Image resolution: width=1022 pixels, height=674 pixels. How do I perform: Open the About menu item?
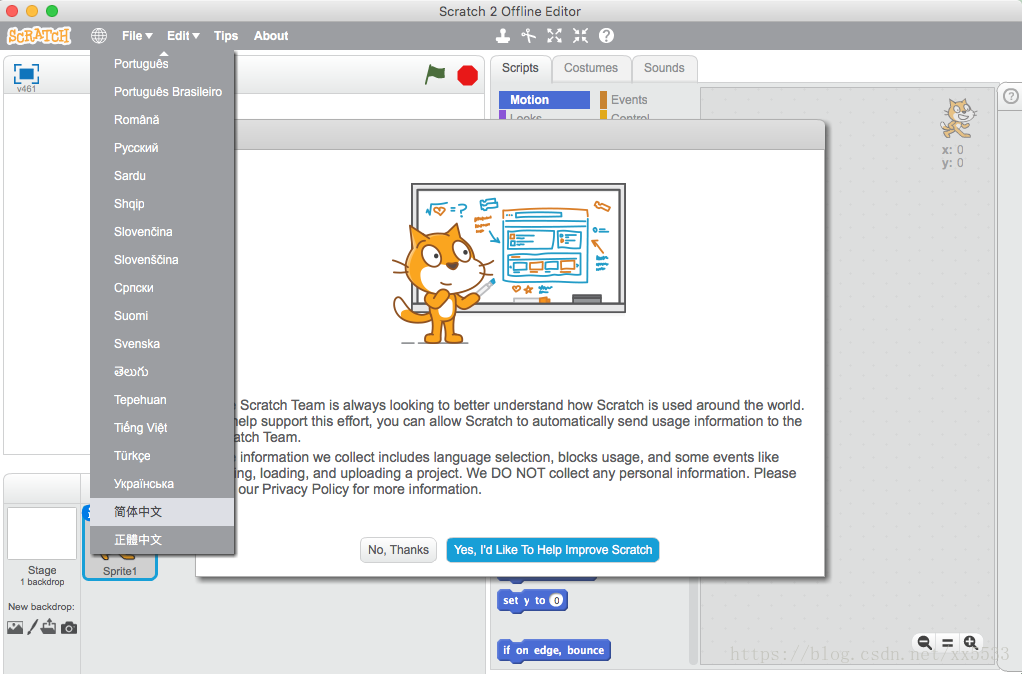pyautogui.click(x=271, y=36)
